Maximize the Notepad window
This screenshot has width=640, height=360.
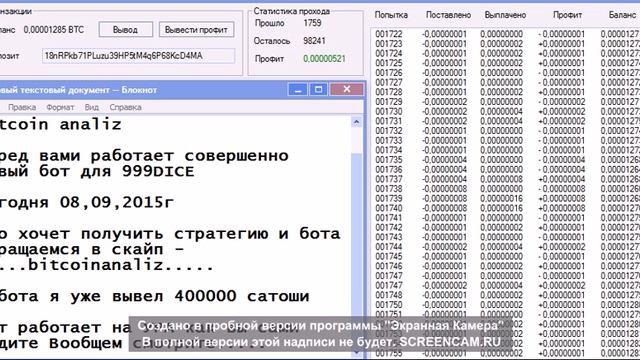tap(318, 89)
